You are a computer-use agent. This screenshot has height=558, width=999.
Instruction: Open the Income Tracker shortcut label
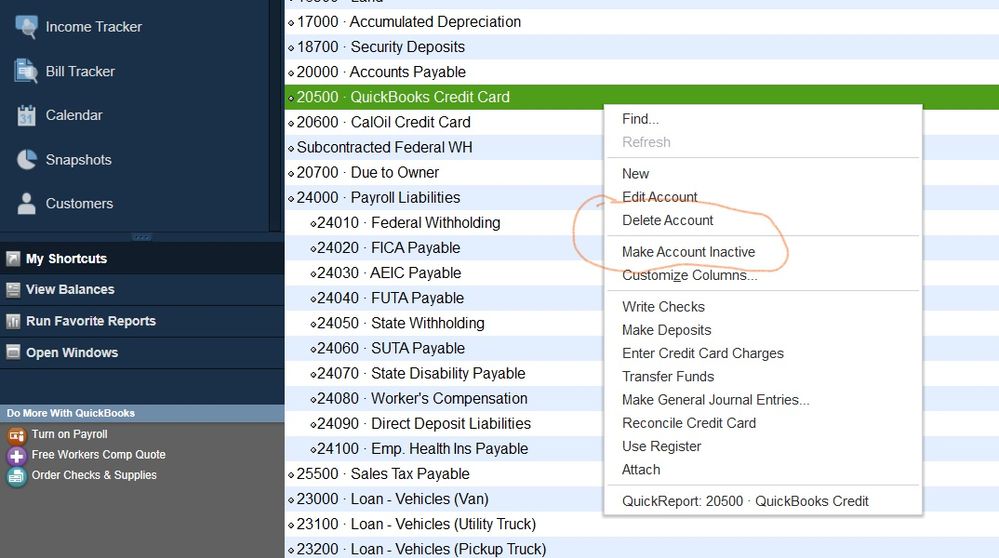[94, 27]
